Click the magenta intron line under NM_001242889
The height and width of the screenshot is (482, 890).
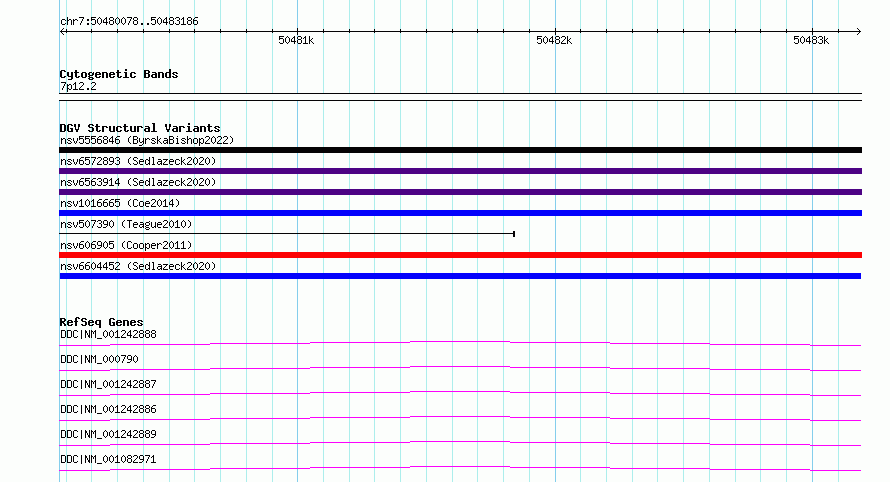tap(460, 442)
